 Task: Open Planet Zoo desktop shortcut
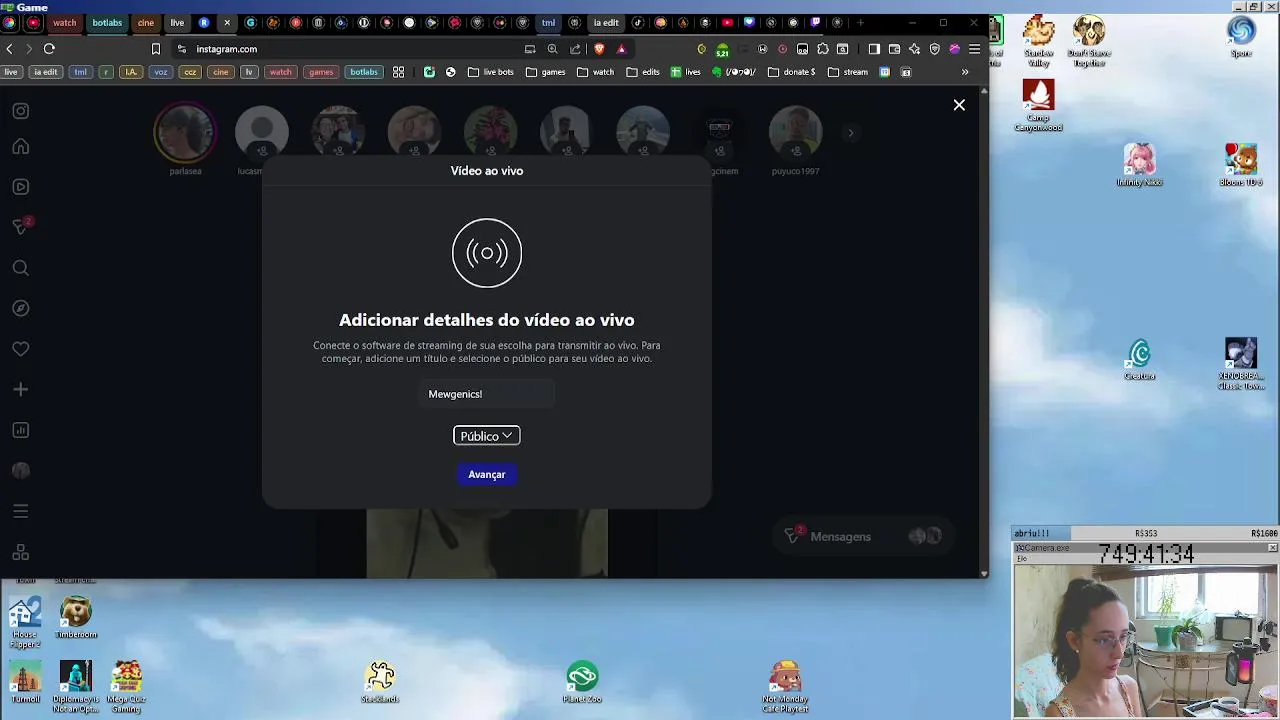[x=582, y=682]
